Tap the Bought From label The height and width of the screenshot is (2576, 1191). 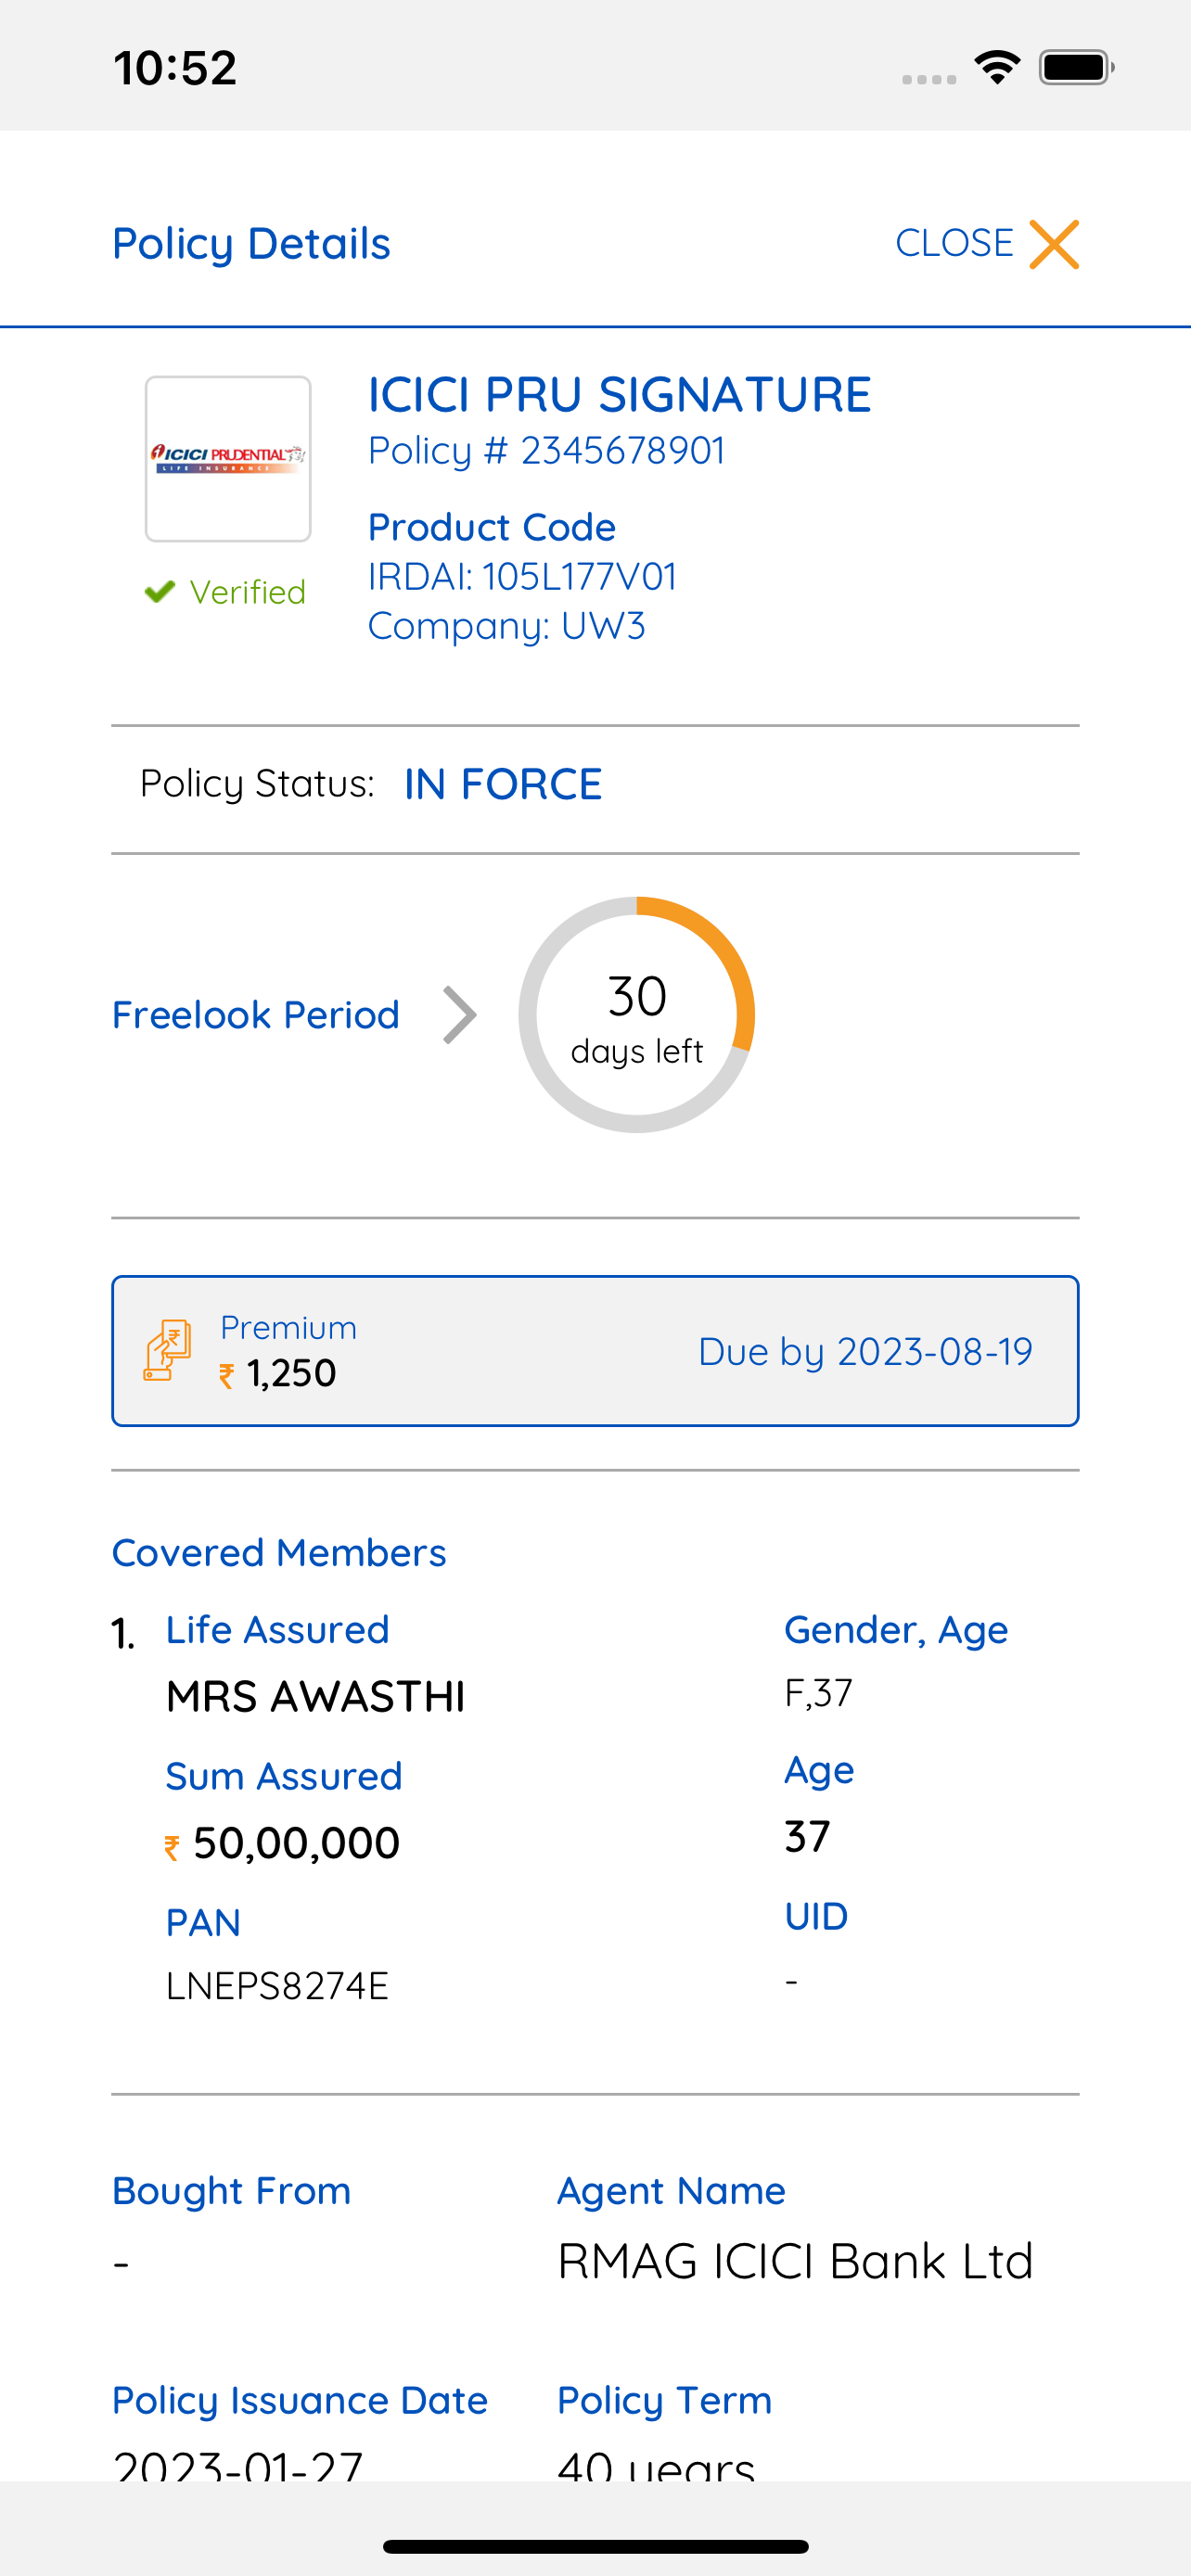click(x=232, y=2191)
